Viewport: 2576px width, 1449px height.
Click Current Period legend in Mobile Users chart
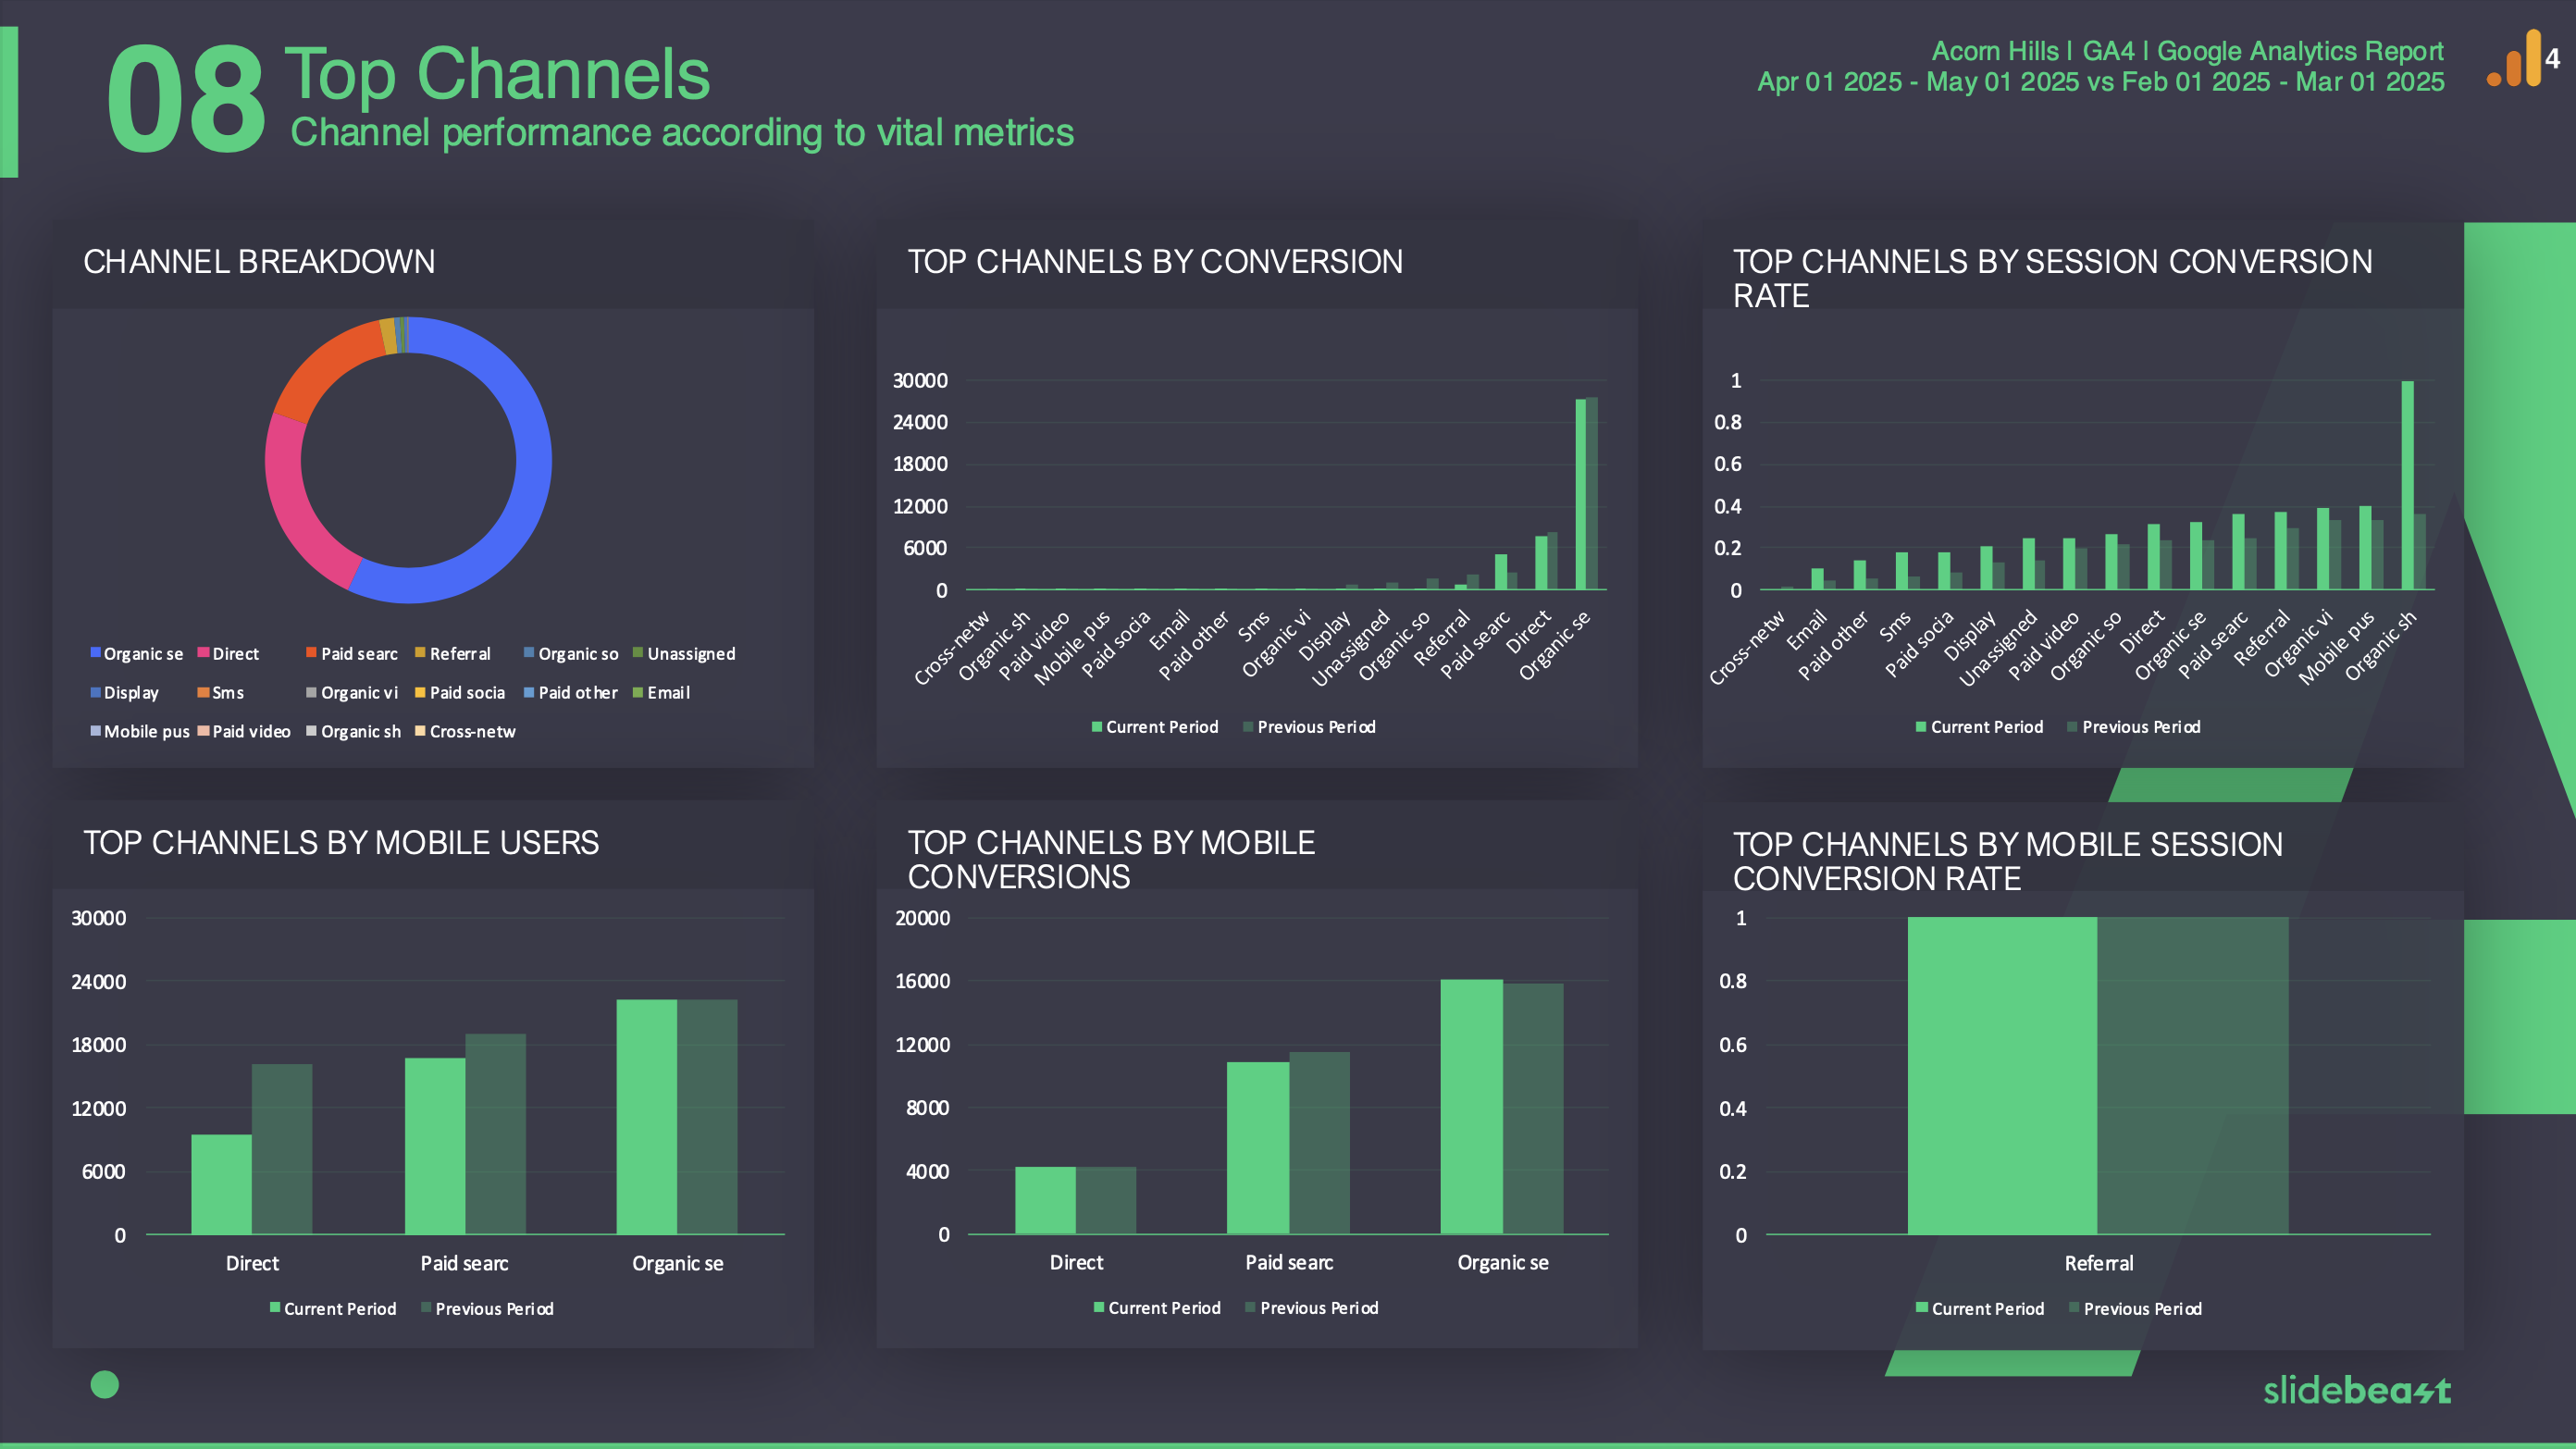tap(333, 1309)
